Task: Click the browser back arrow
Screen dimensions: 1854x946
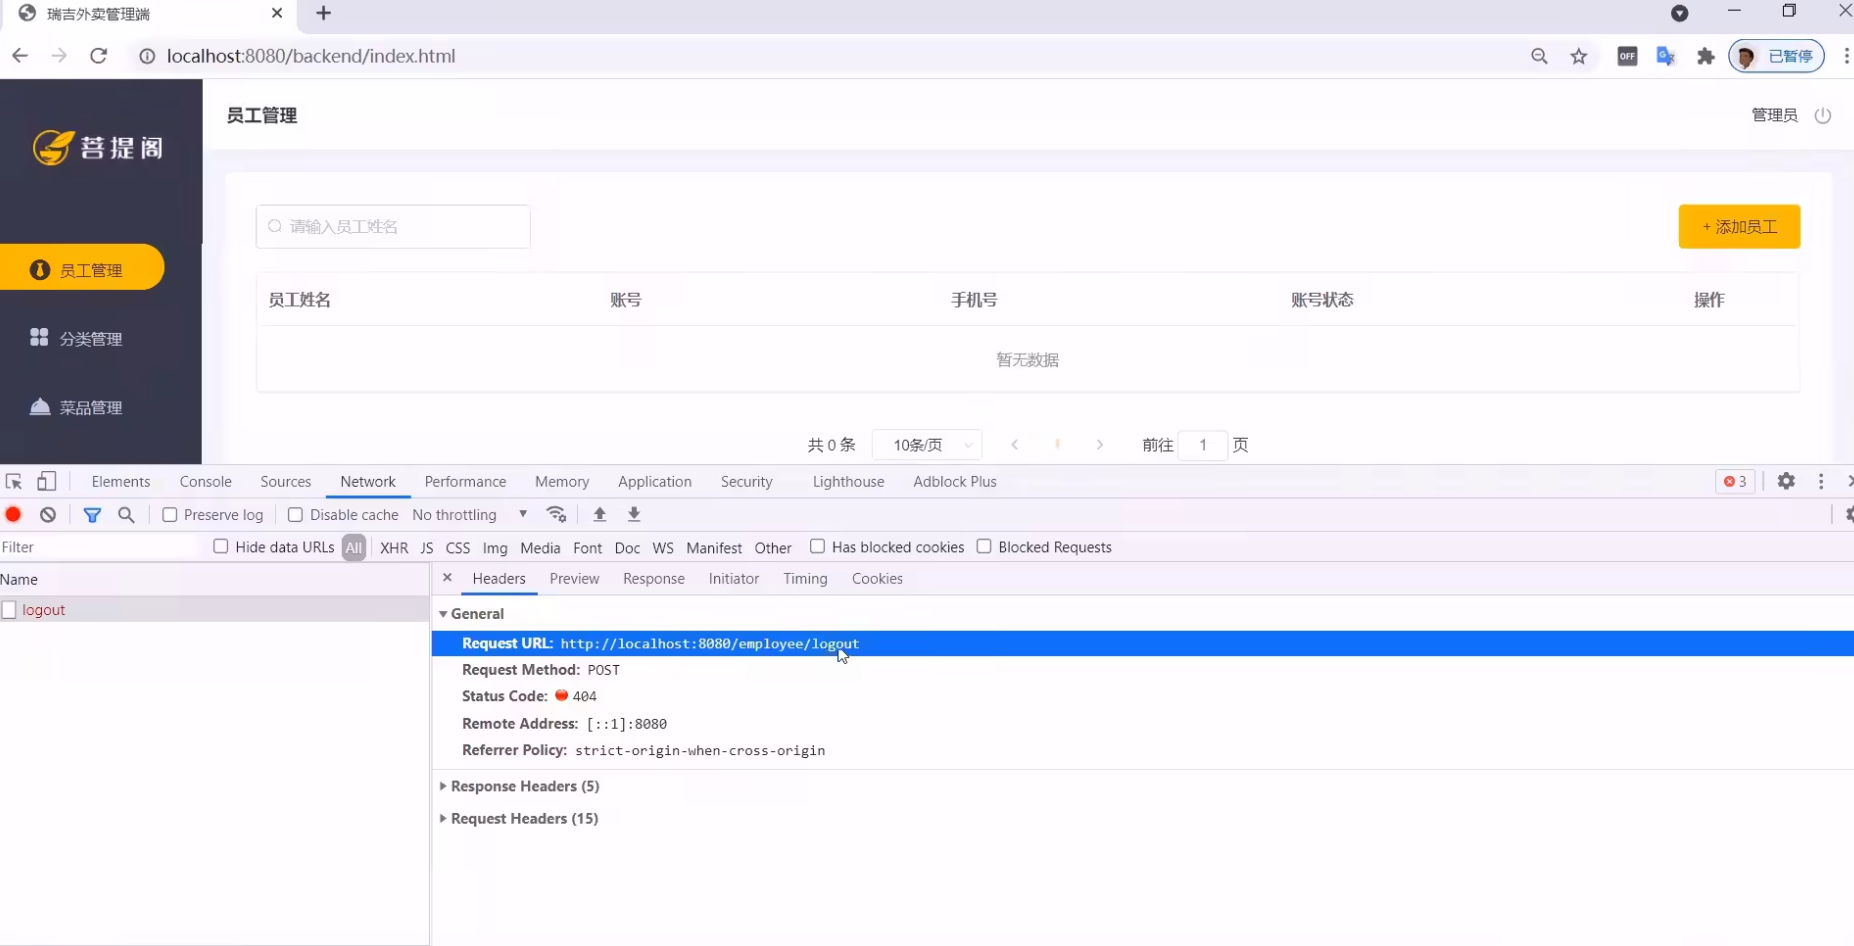Action: [20, 56]
